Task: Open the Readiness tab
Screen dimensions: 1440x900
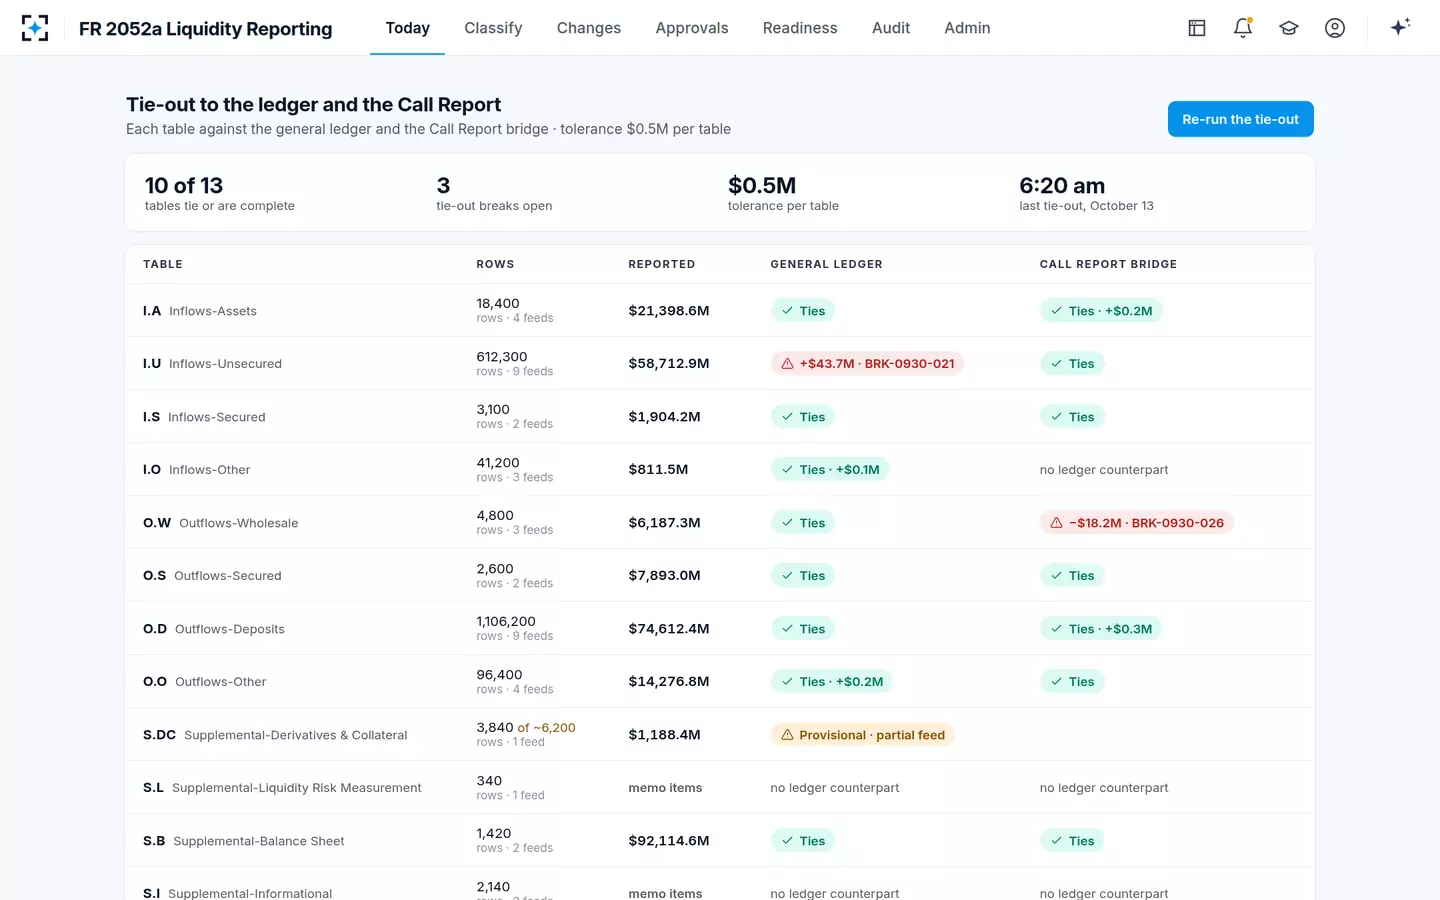Action: (x=800, y=28)
